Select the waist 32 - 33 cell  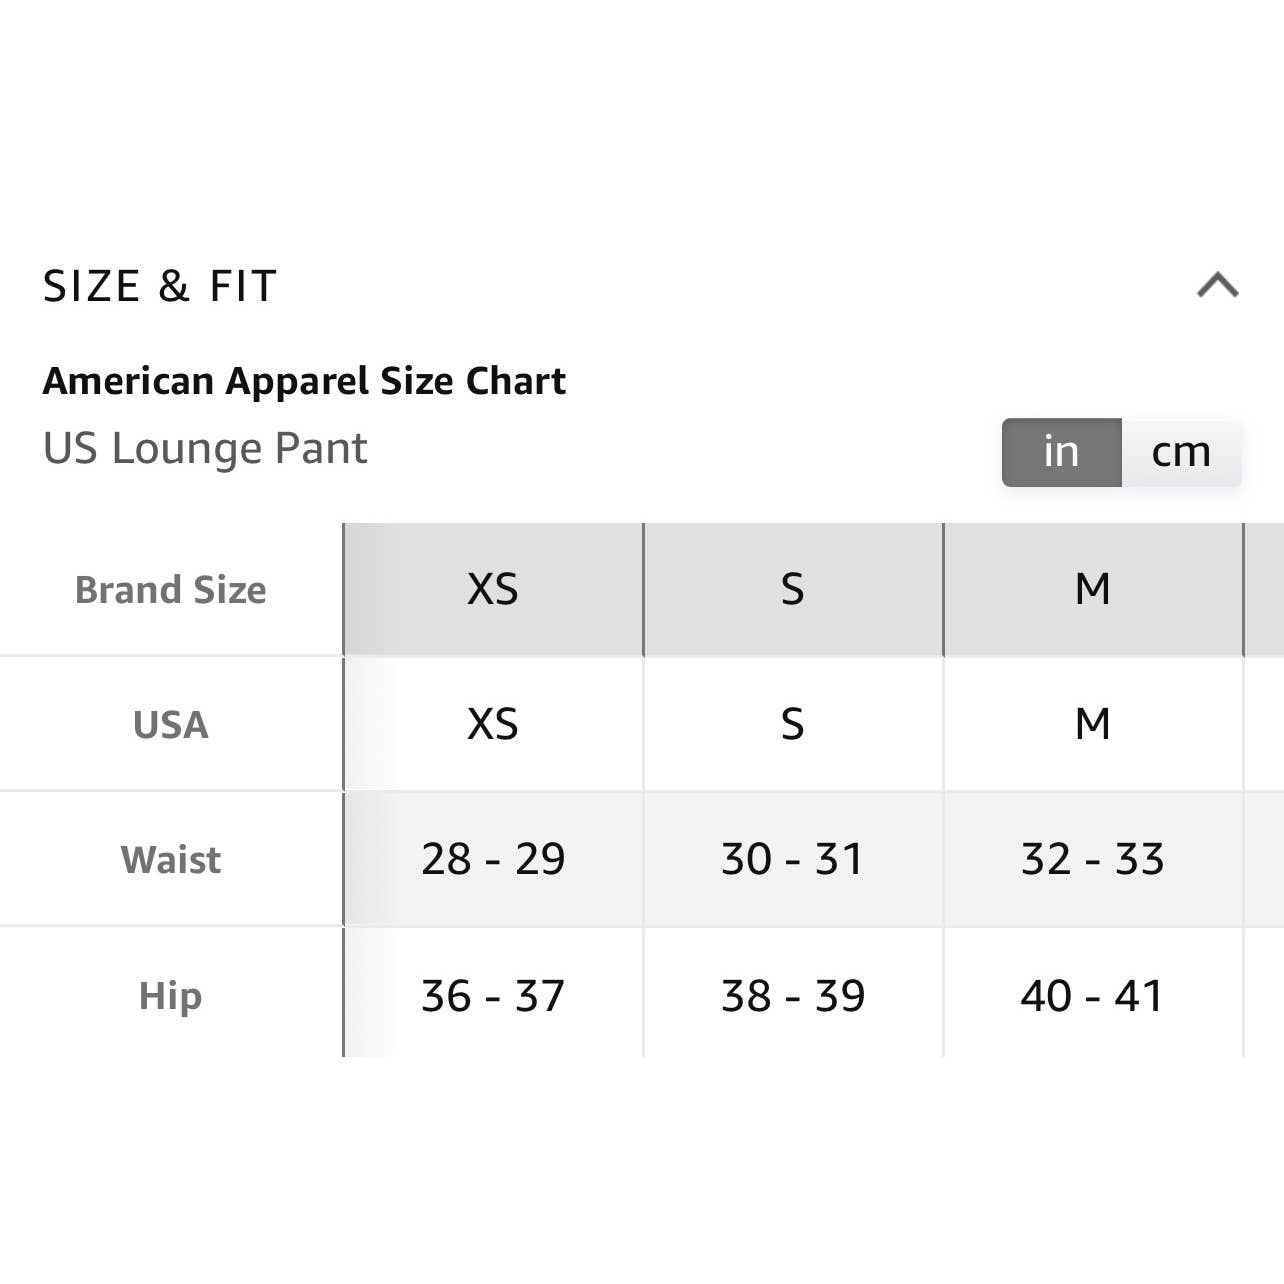[x=1093, y=859]
